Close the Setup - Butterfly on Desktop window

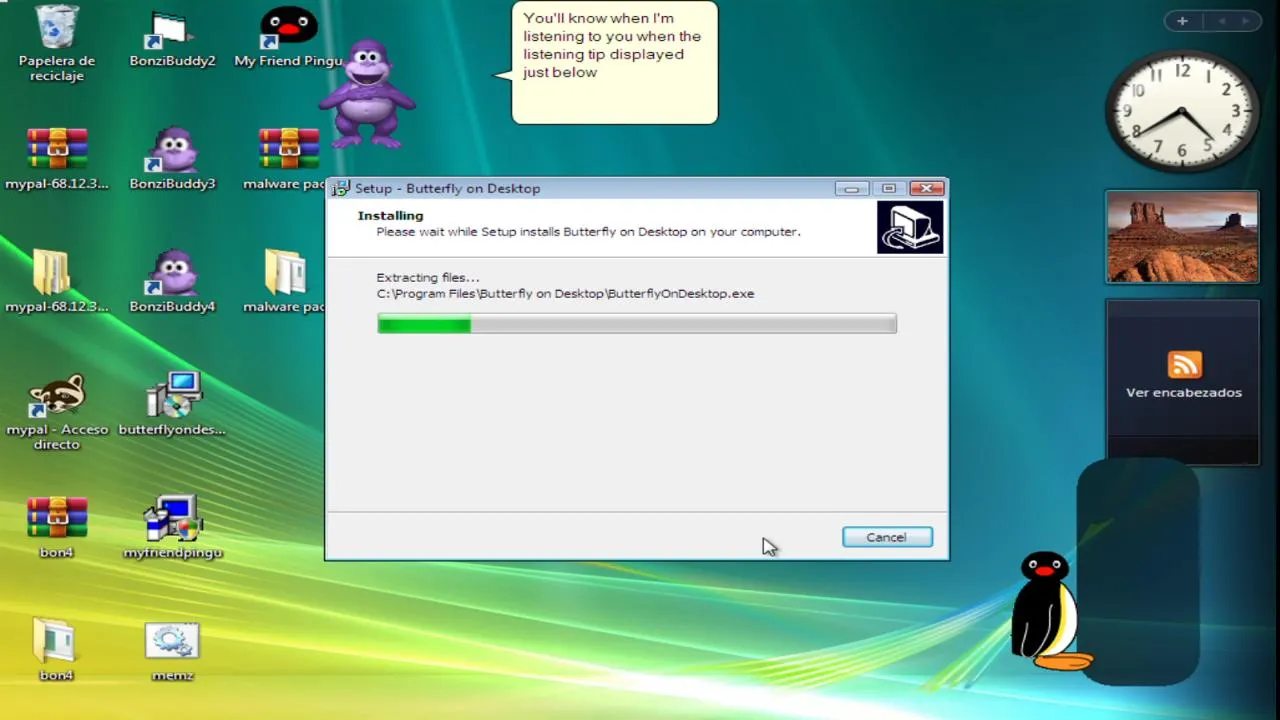point(927,188)
